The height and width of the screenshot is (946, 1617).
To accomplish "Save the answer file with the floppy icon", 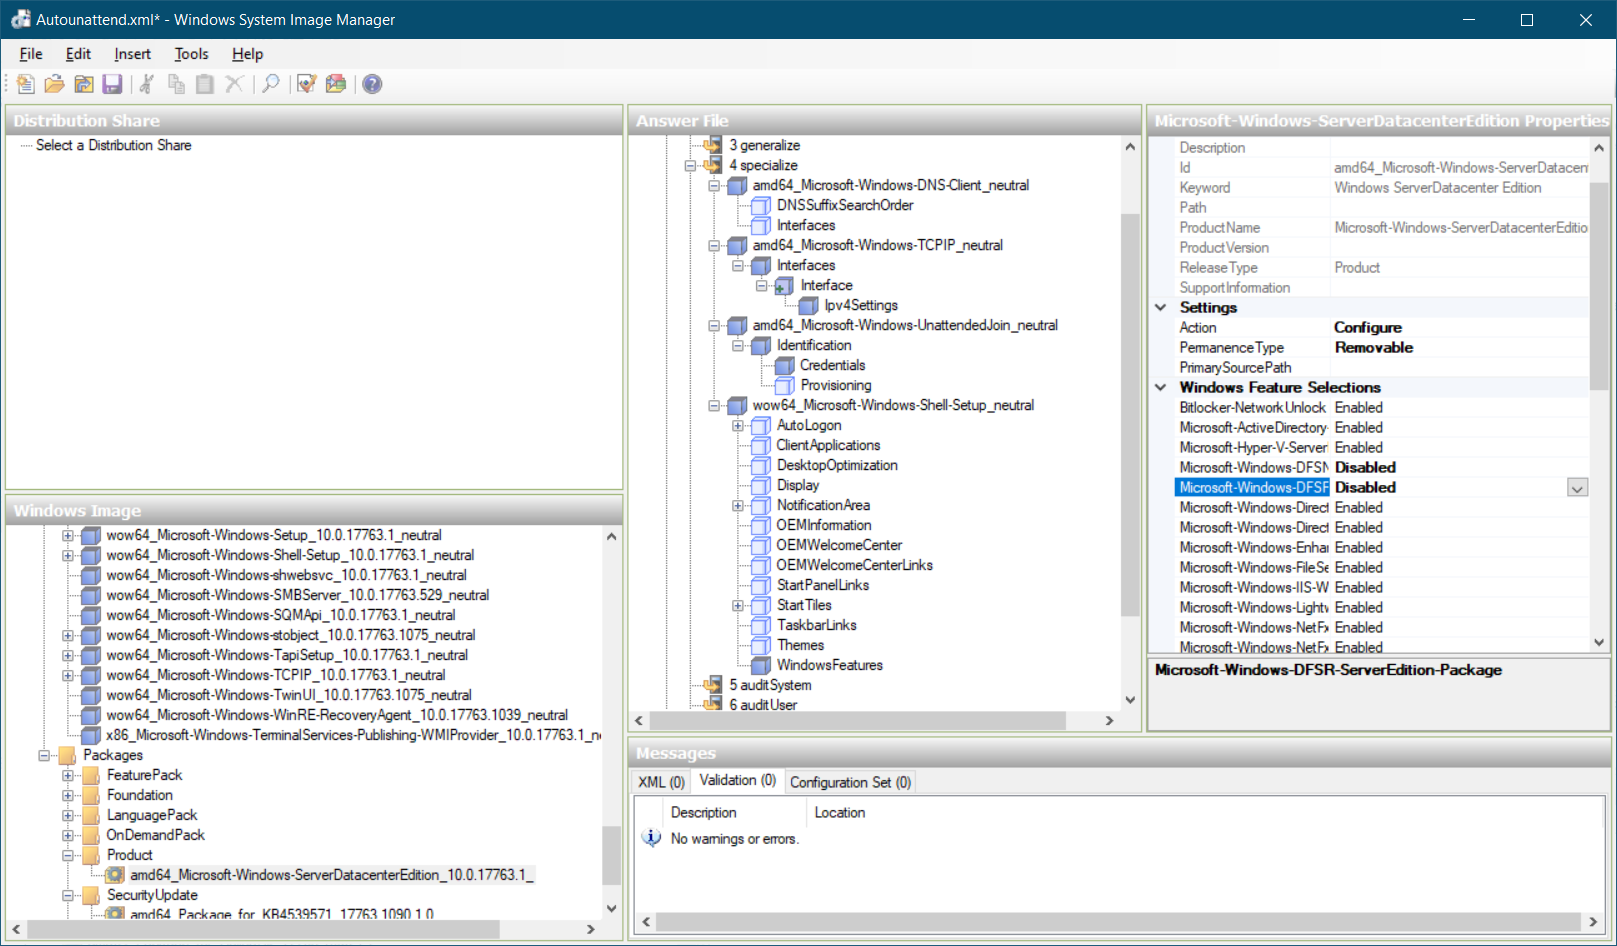I will 112,84.
